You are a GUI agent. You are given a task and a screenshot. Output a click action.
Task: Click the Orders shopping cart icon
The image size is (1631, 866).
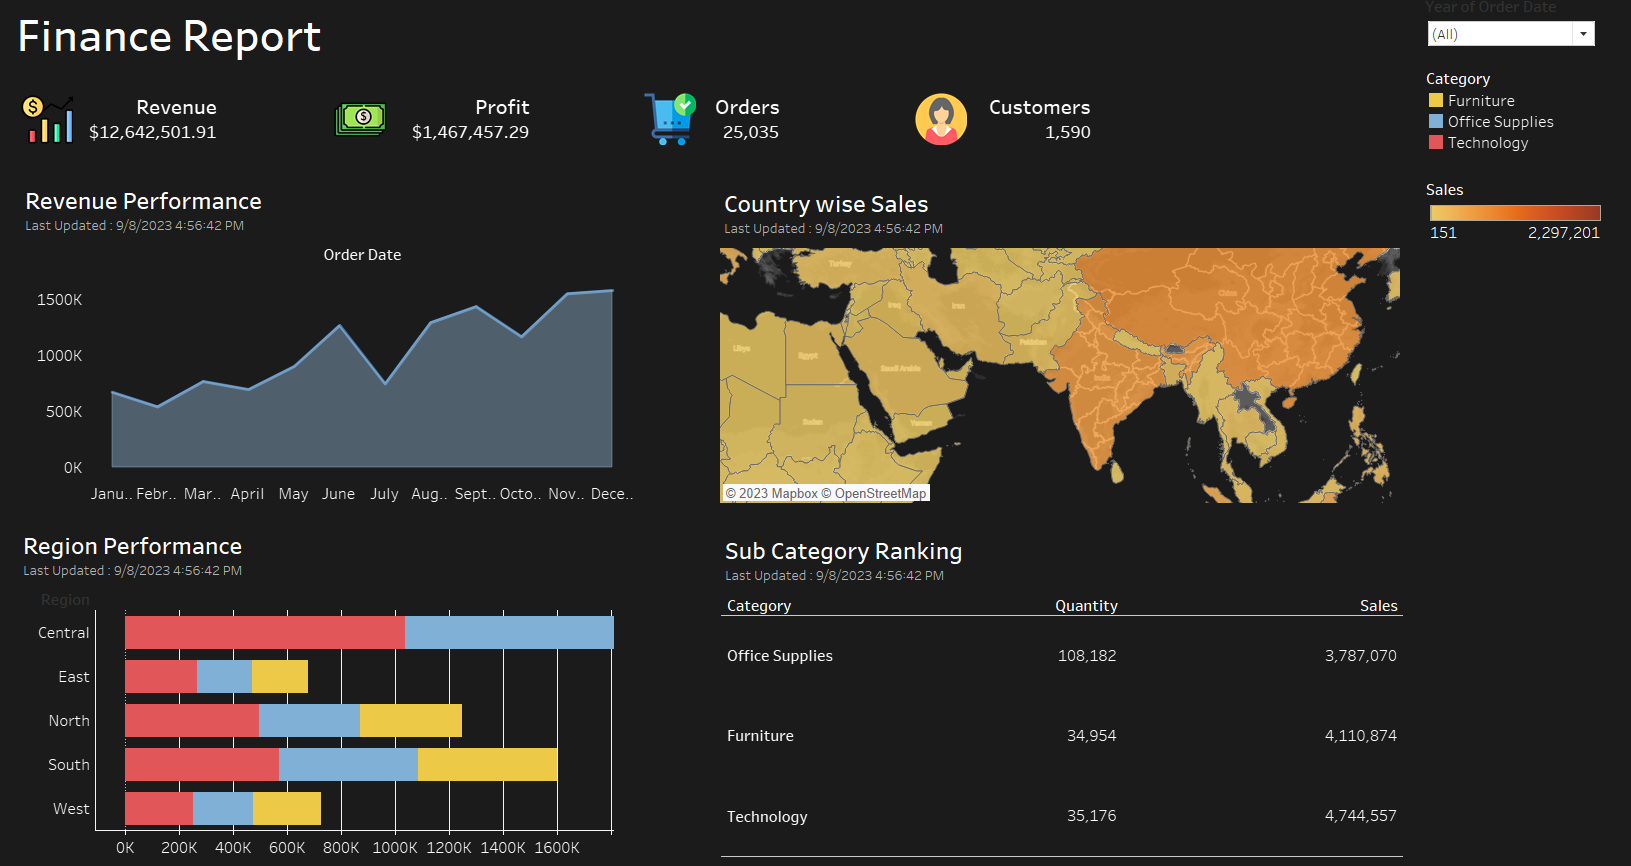click(x=669, y=119)
